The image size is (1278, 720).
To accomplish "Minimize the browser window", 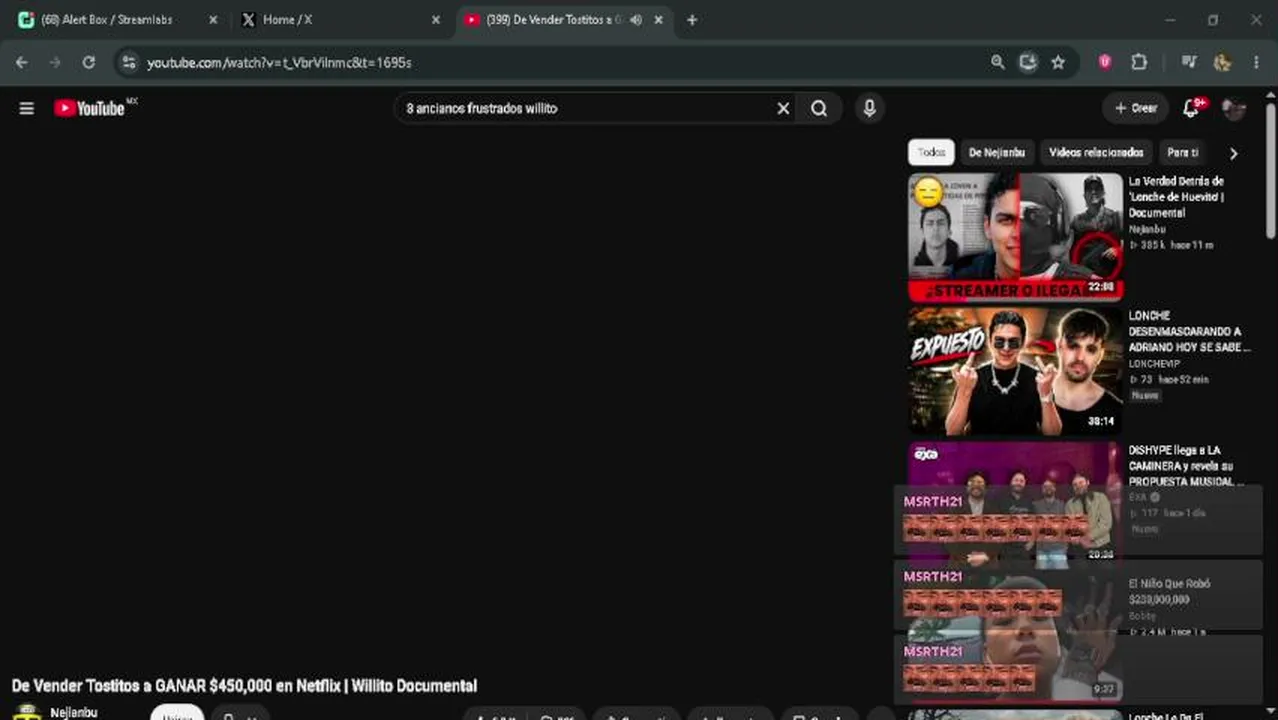I will tap(1170, 19).
